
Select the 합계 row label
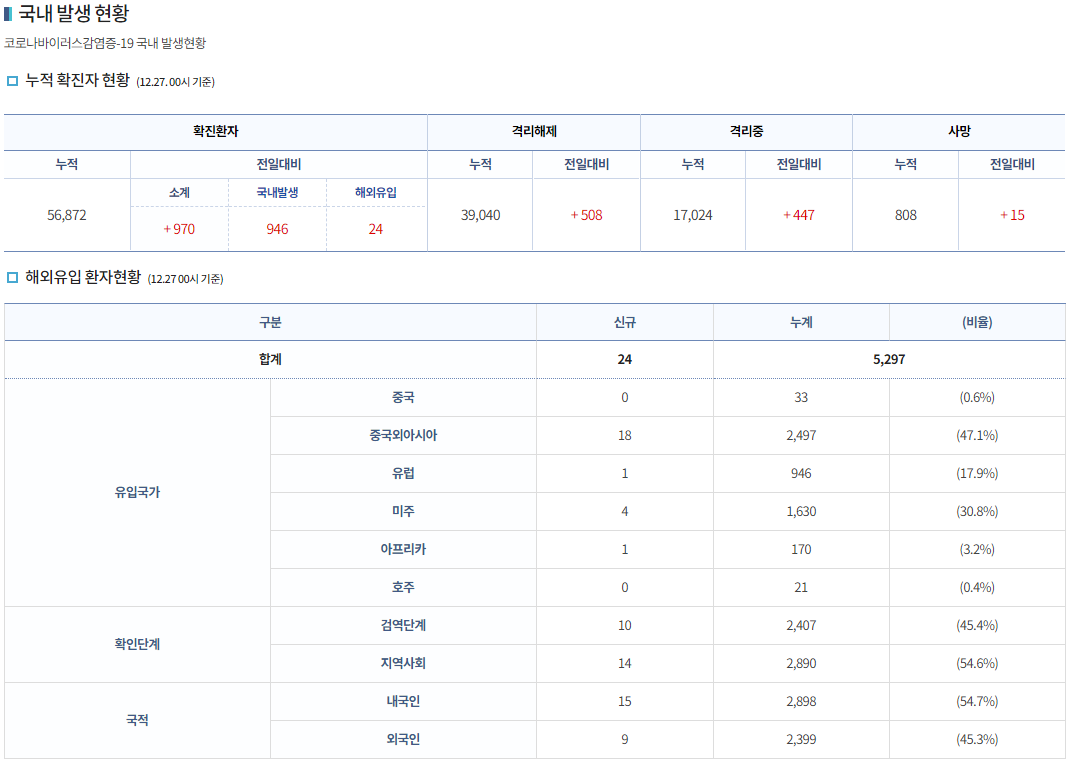270,359
